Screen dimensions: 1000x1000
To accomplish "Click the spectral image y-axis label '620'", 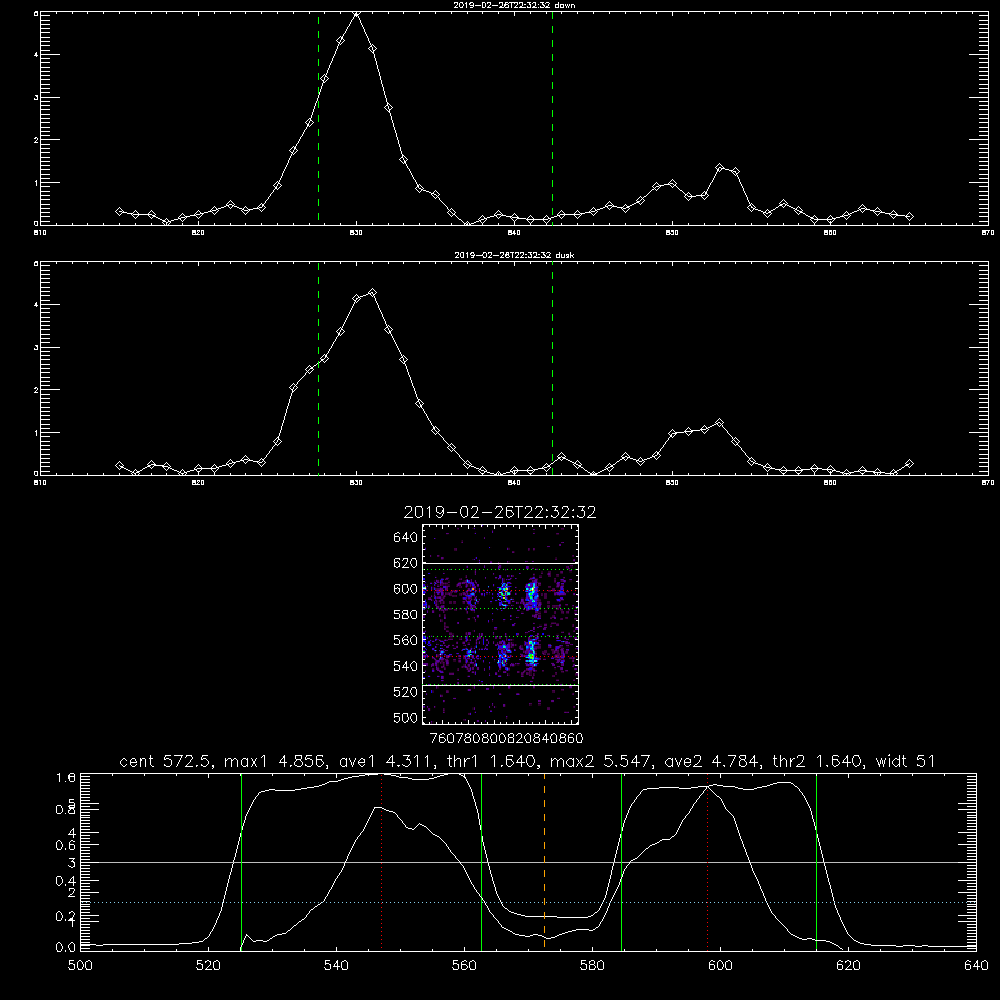I will pos(406,563).
